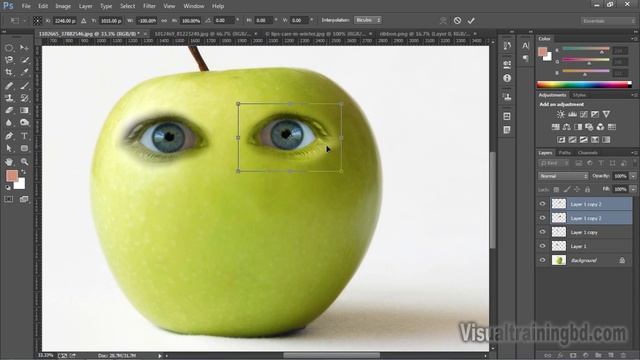Viewport: 640px width, 360px height.
Task: Click the foreground color swatch in toolbox
Action: [x=11, y=176]
